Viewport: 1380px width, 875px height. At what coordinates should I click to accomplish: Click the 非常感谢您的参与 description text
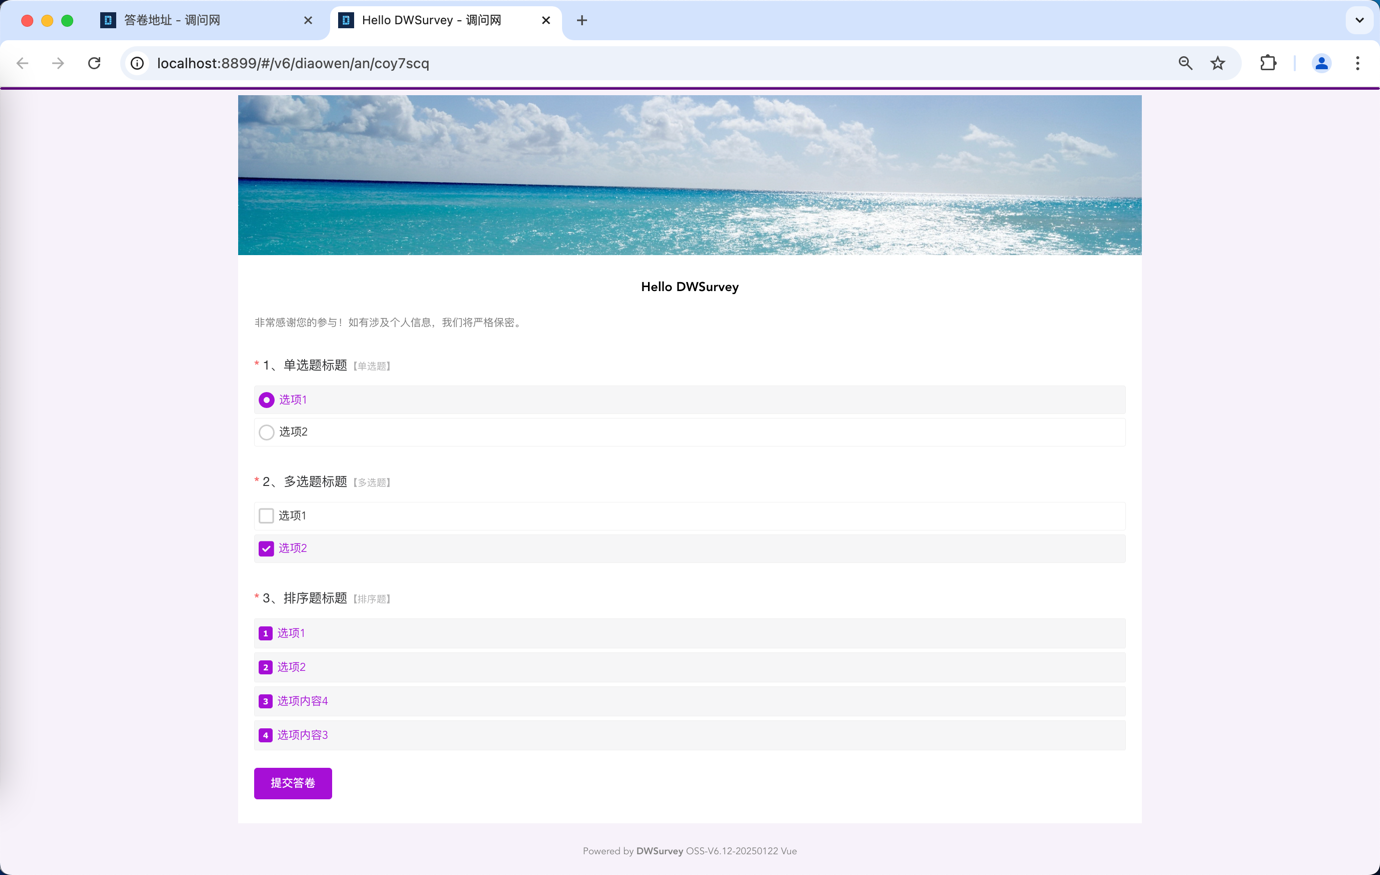389,322
